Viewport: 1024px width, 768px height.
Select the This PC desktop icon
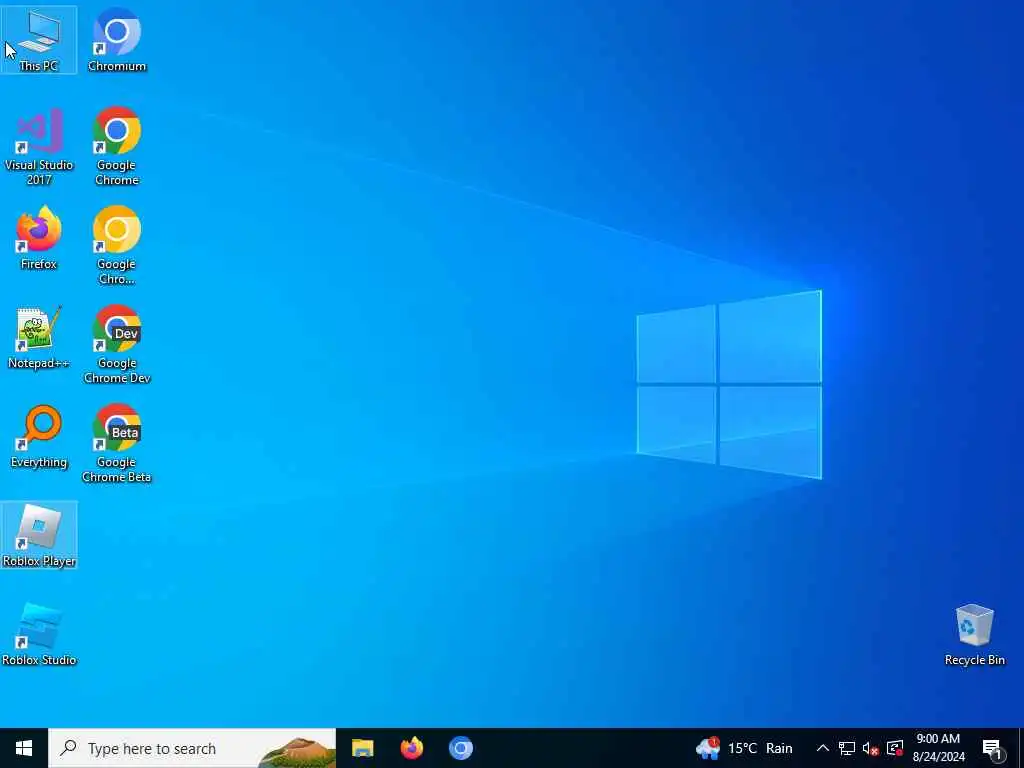39,40
